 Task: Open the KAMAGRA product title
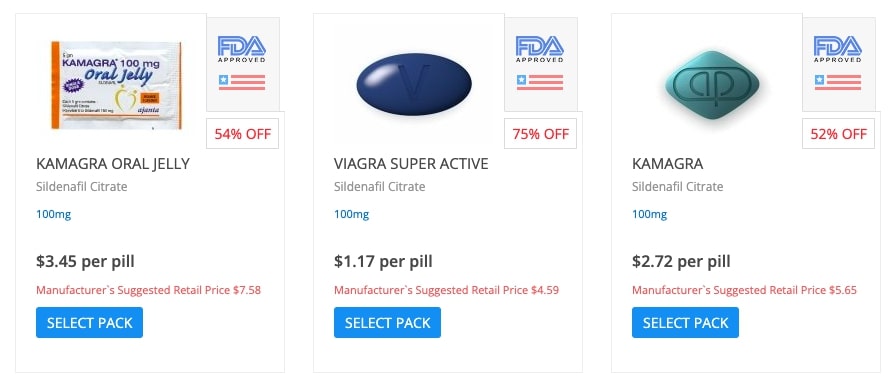[668, 164]
